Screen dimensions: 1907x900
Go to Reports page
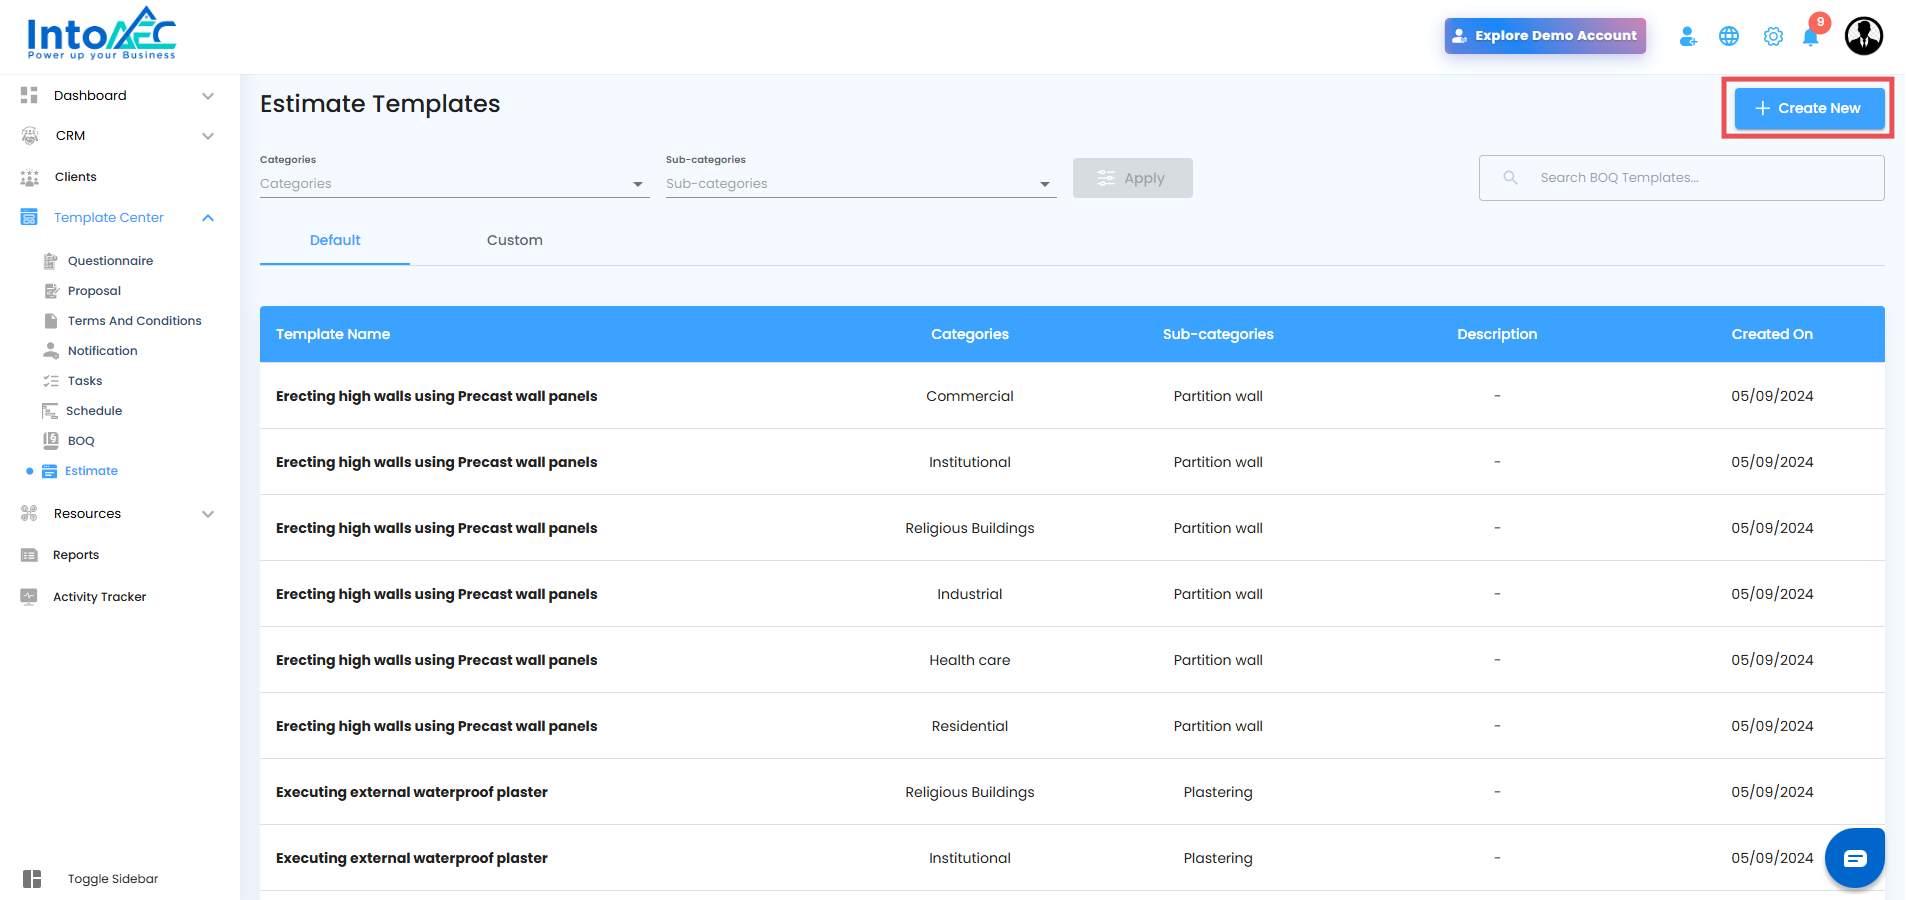click(76, 555)
